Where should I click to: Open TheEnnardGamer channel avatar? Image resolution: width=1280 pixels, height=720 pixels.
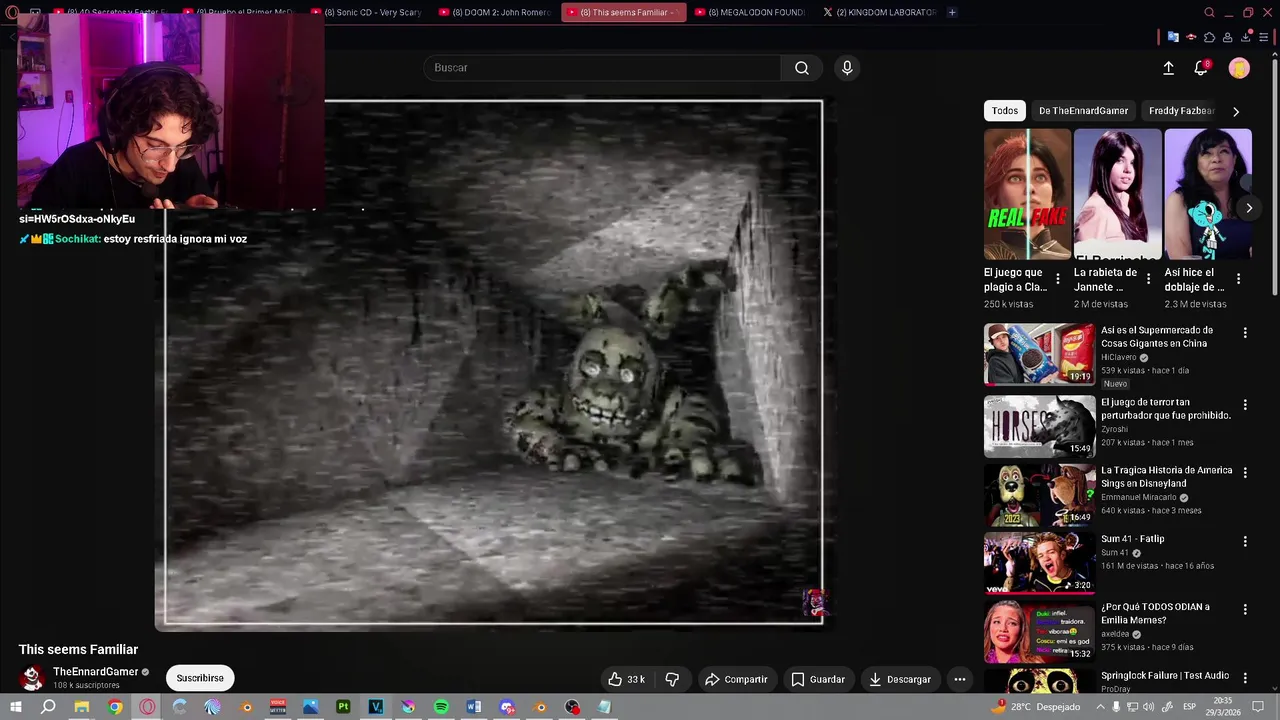coord(32,678)
